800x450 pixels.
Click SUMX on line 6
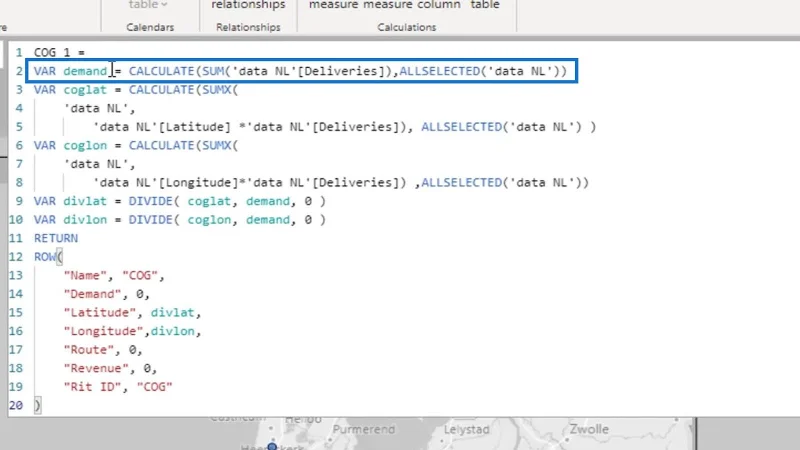coord(217,145)
